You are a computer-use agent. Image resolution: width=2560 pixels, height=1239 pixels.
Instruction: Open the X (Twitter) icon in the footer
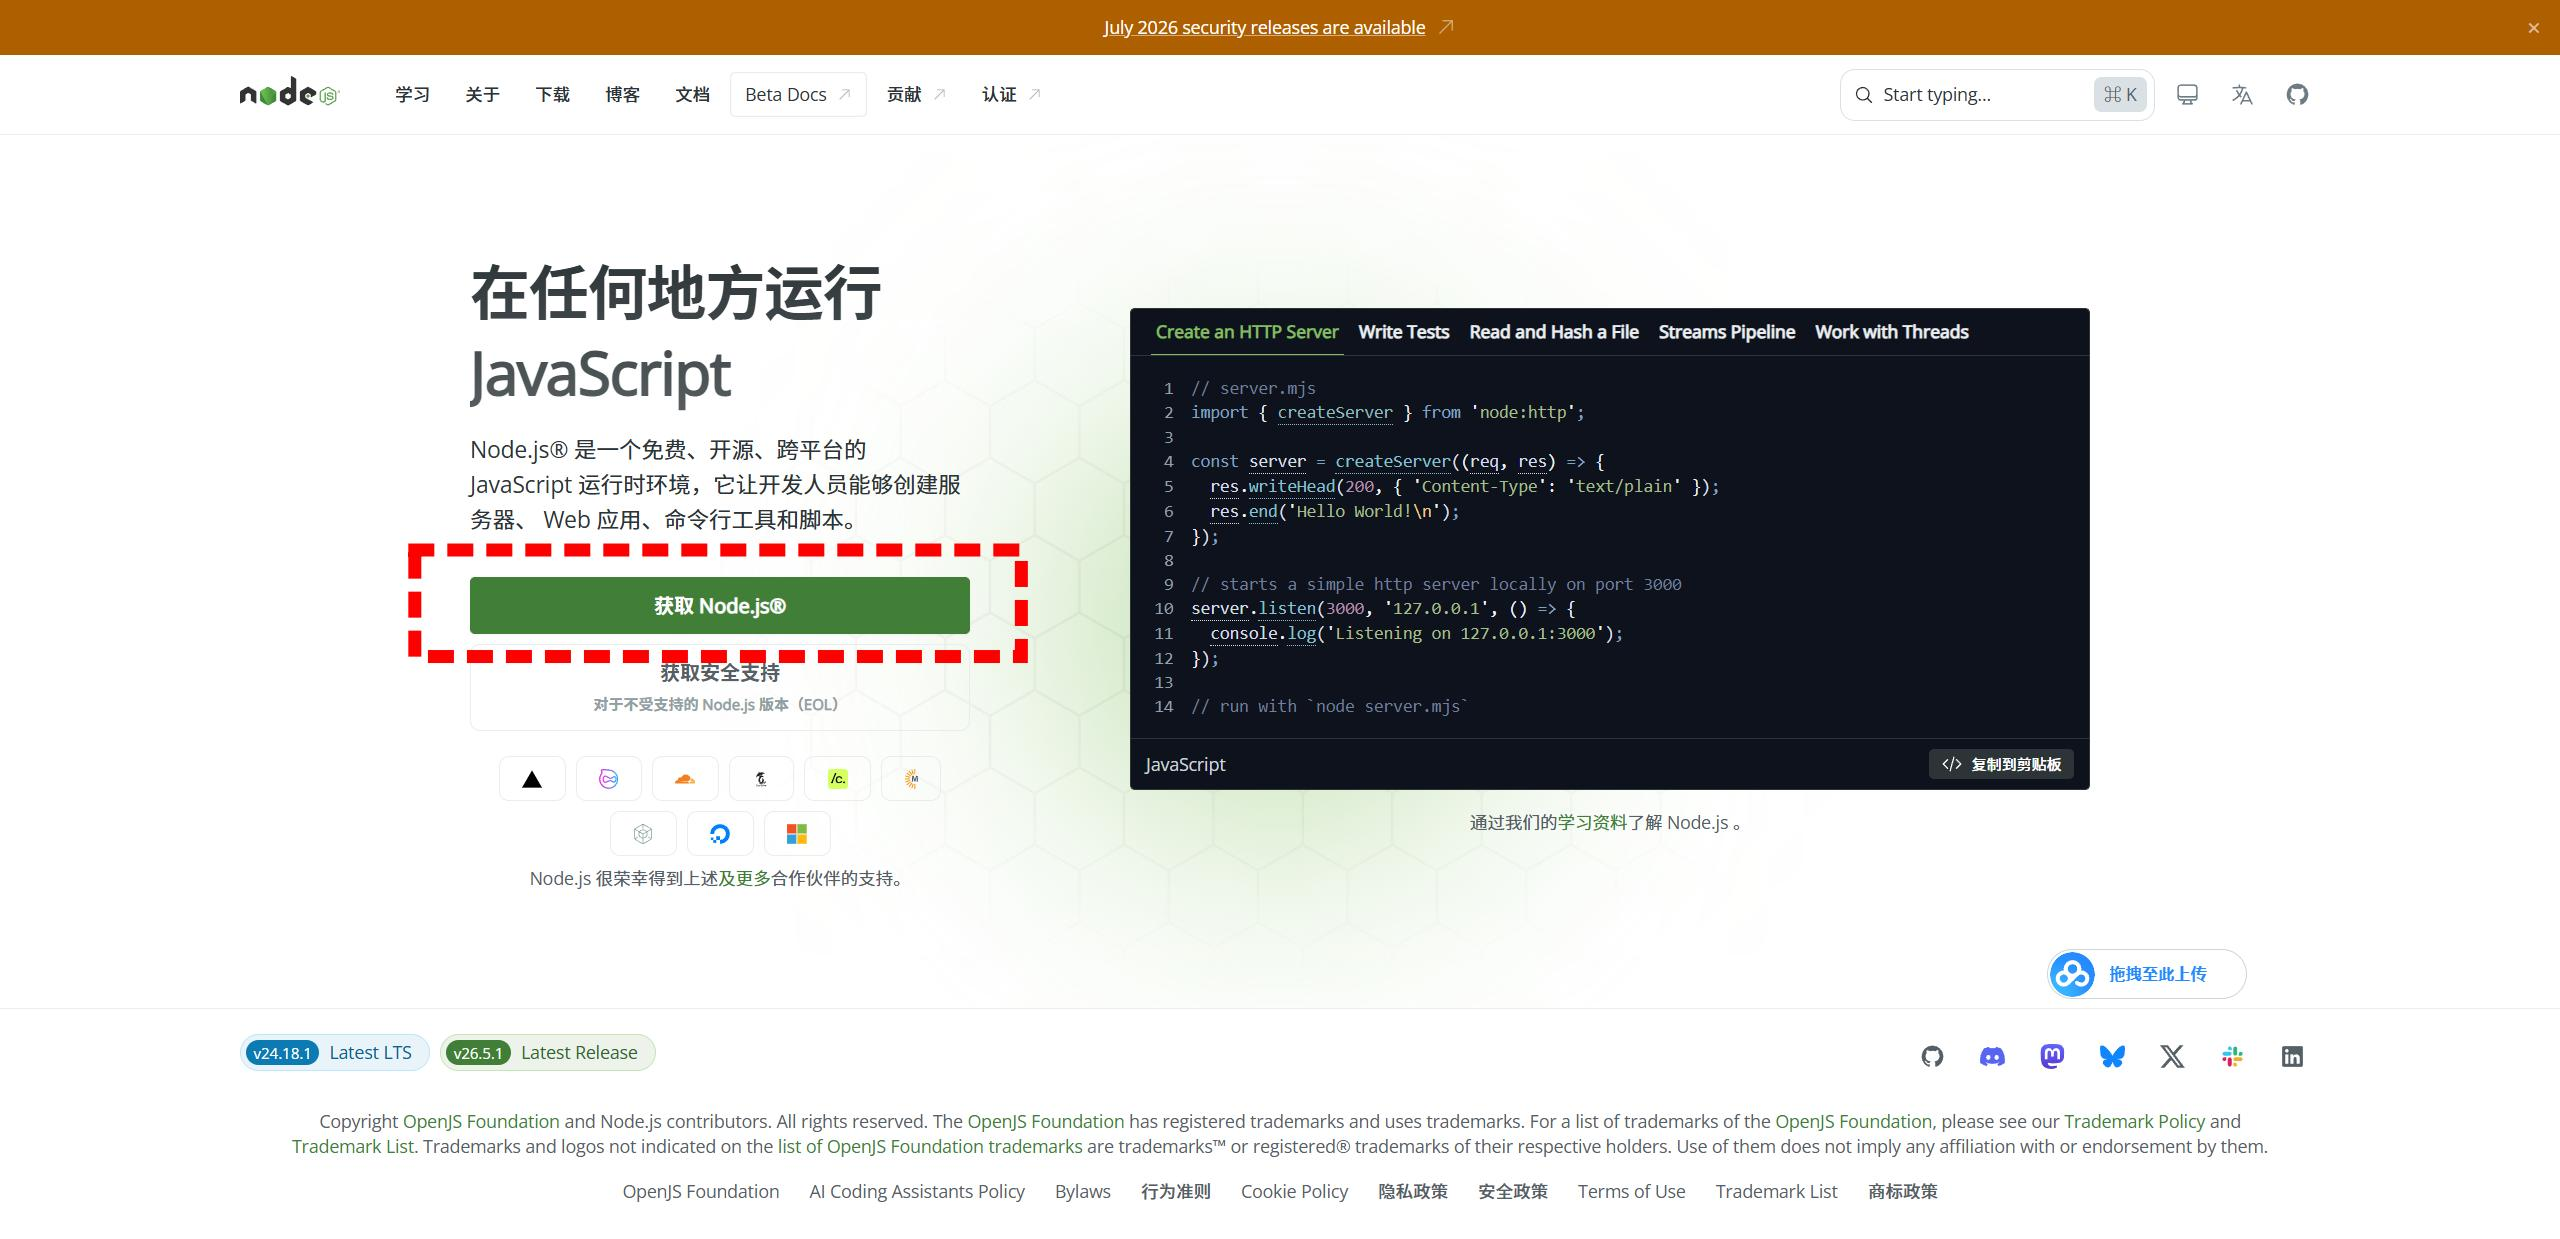pyautogui.click(x=2172, y=1056)
